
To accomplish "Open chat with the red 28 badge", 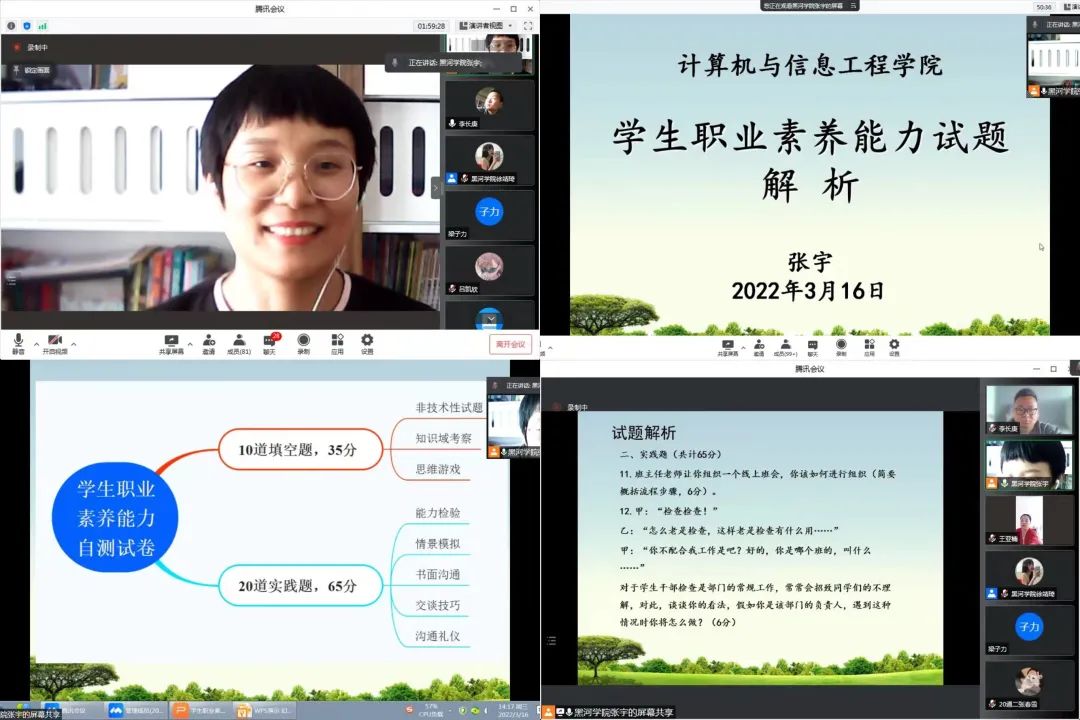I will [270, 343].
